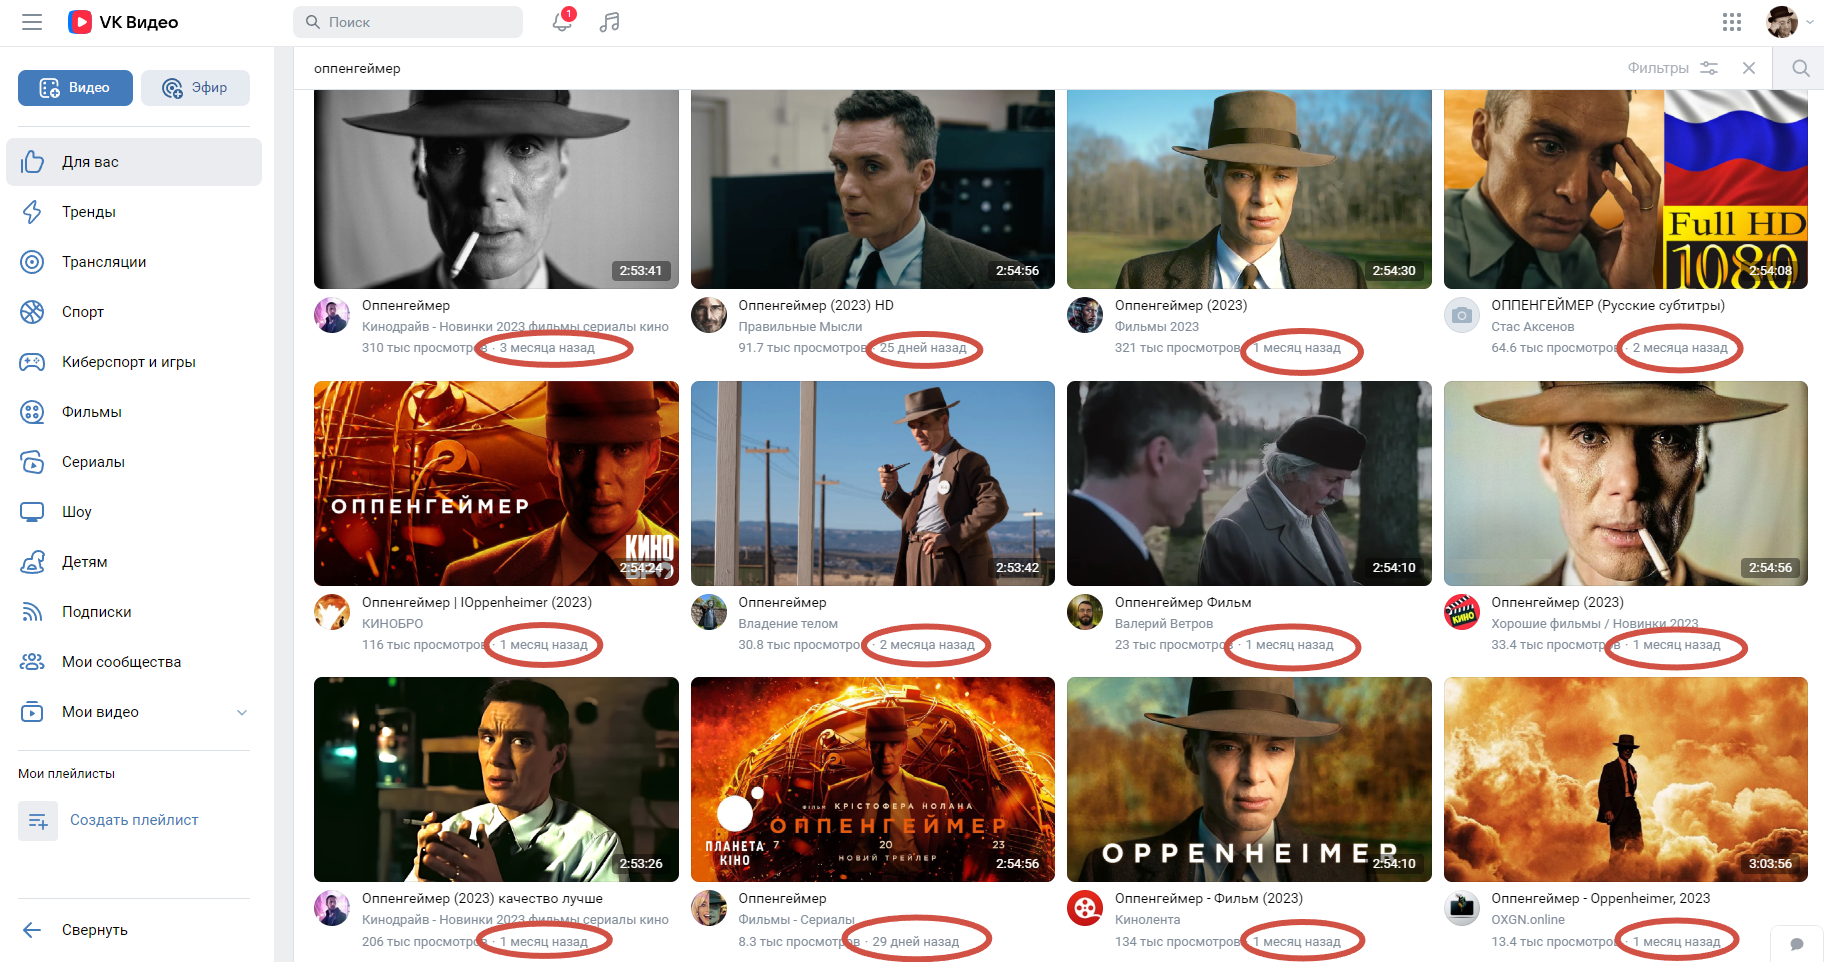Open channel Кинолента
Screen dimensions: 1824x962
(1147, 919)
